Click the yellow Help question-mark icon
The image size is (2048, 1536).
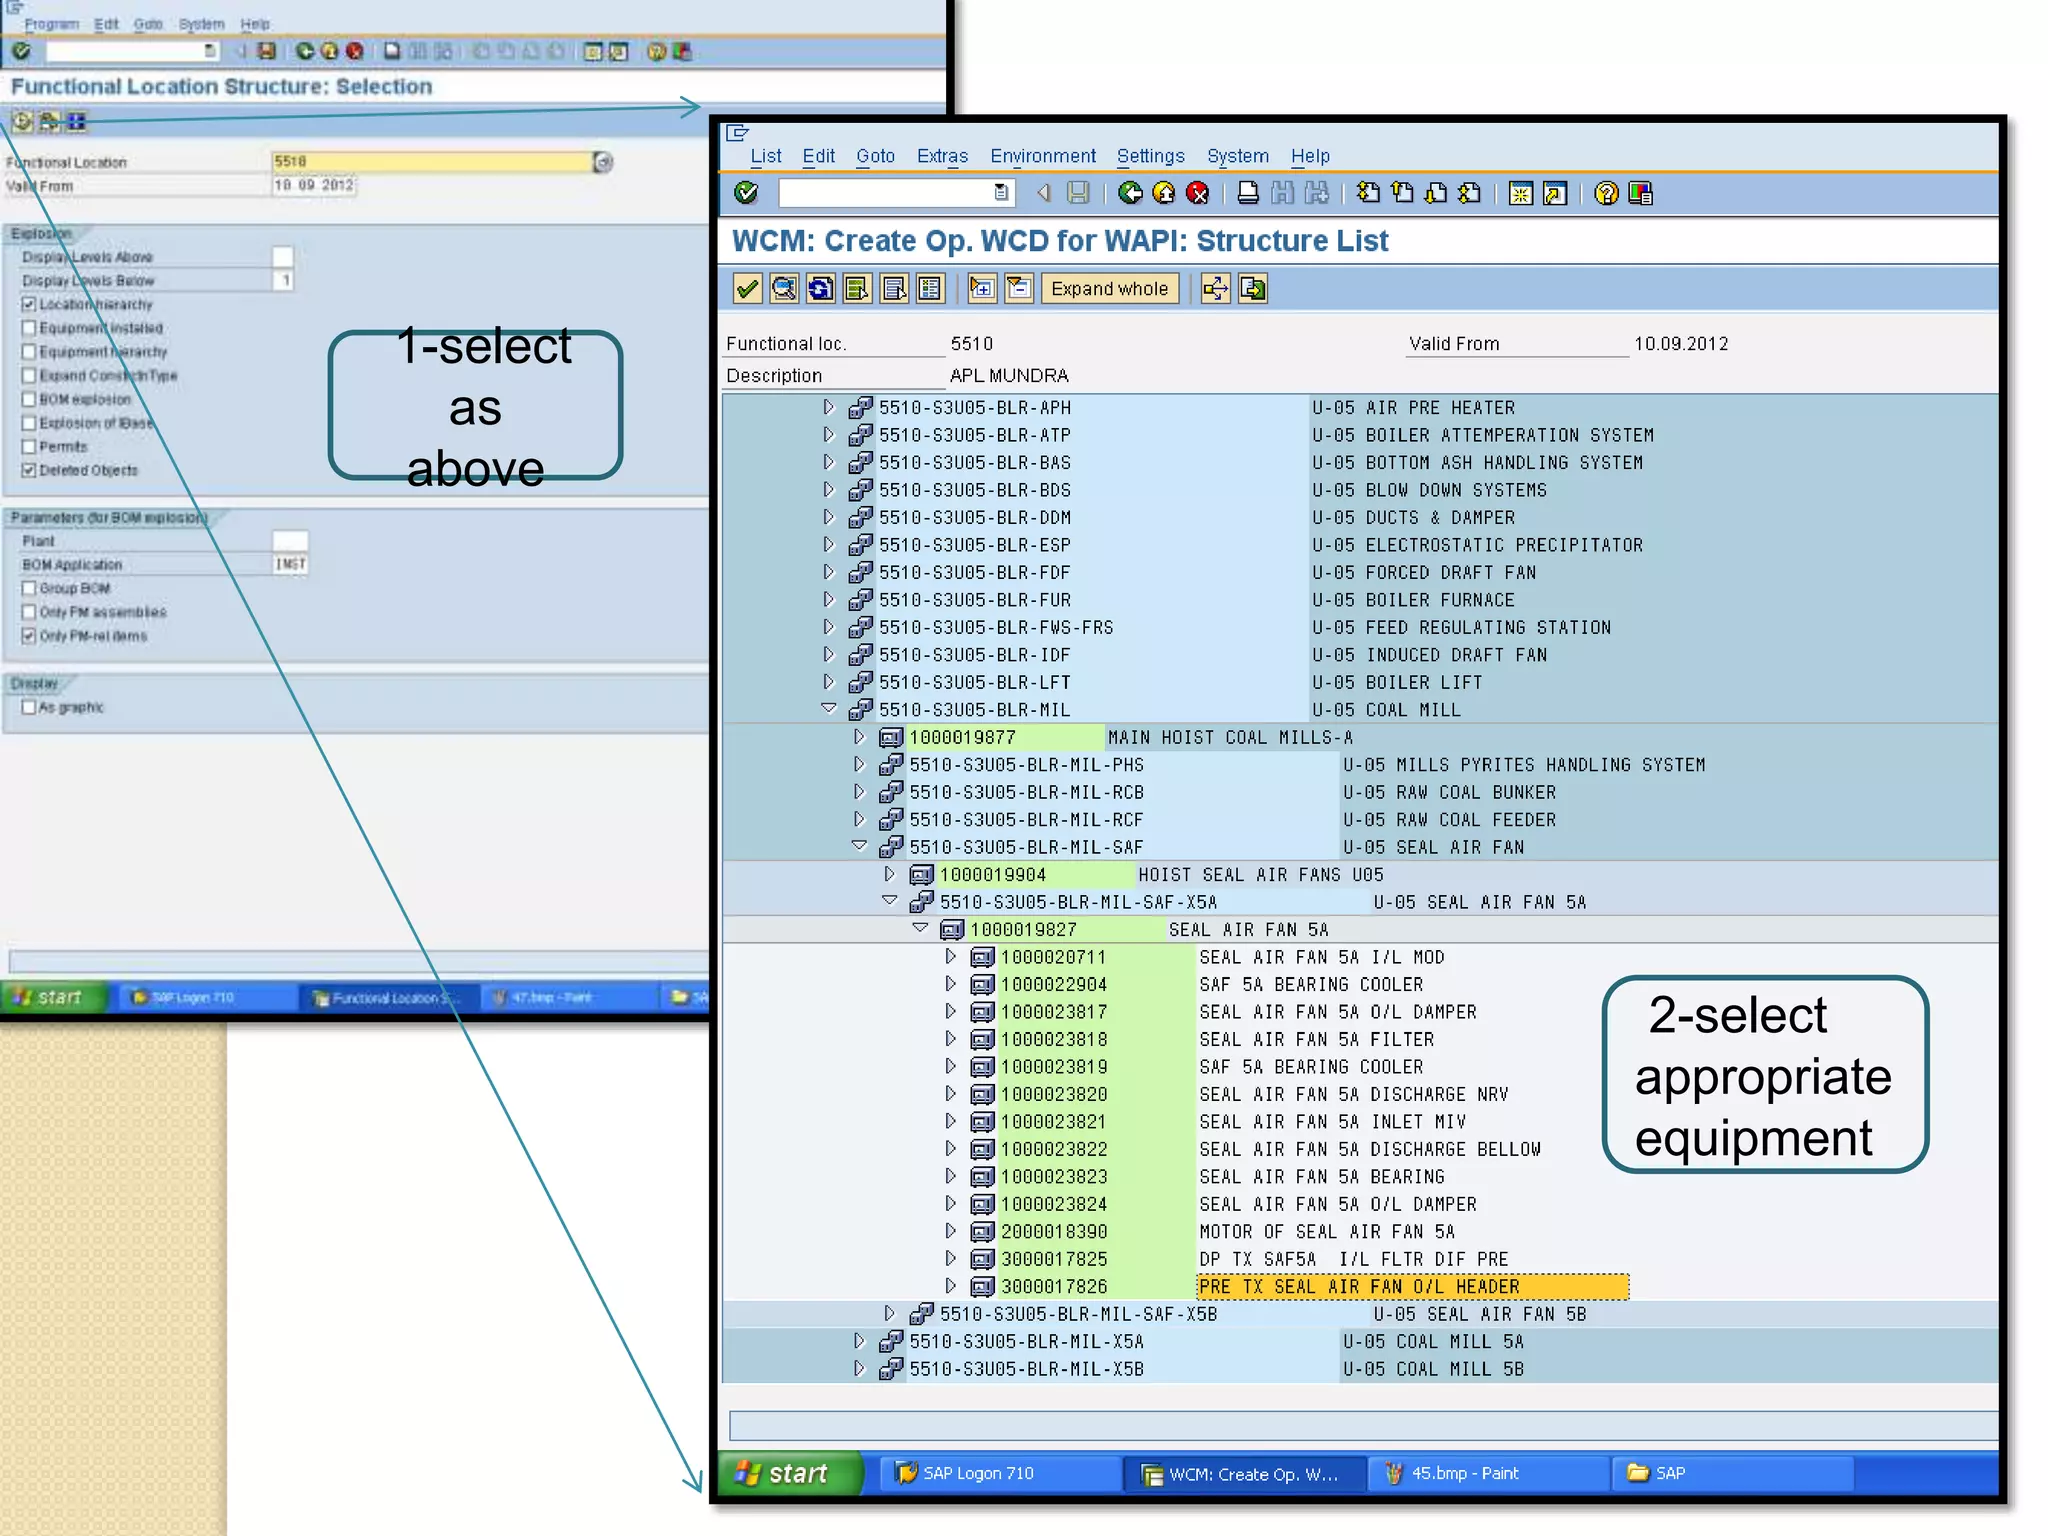(1605, 193)
